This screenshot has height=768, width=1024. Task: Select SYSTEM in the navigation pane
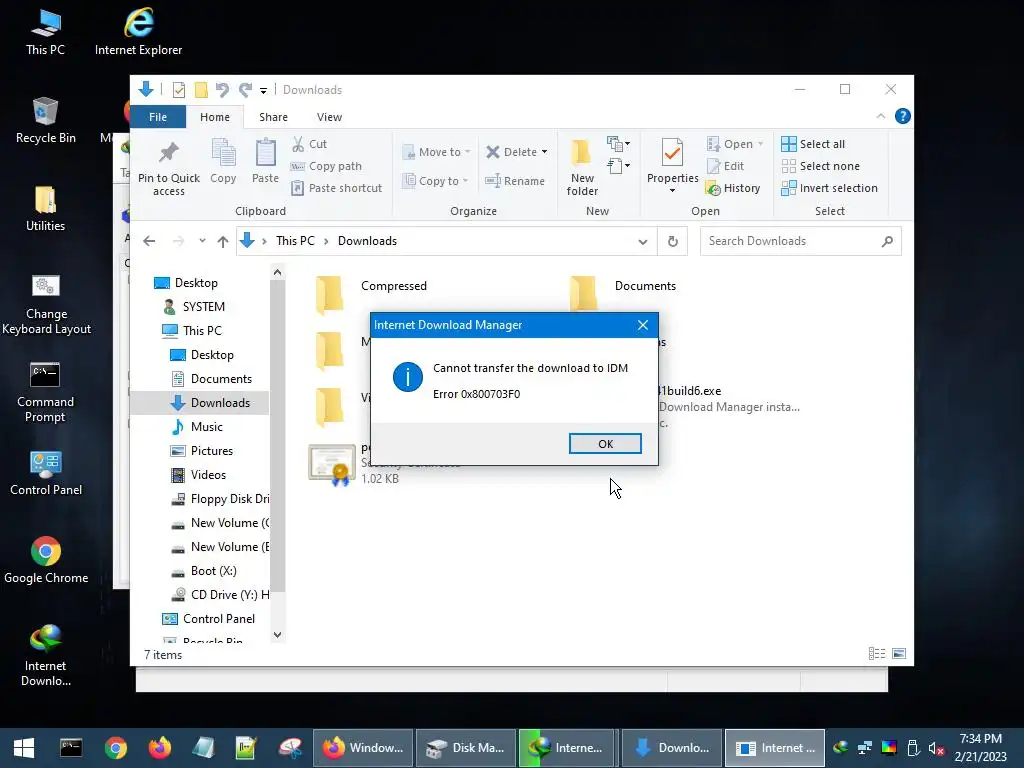pos(203,307)
